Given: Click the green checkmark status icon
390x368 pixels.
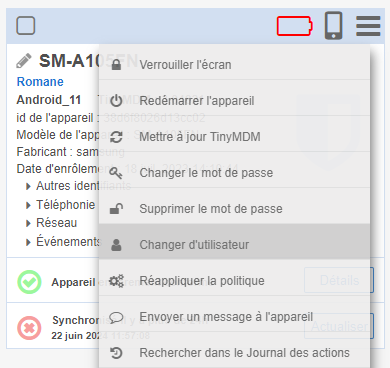Looking at the screenshot, I should (x=29, y=282).
